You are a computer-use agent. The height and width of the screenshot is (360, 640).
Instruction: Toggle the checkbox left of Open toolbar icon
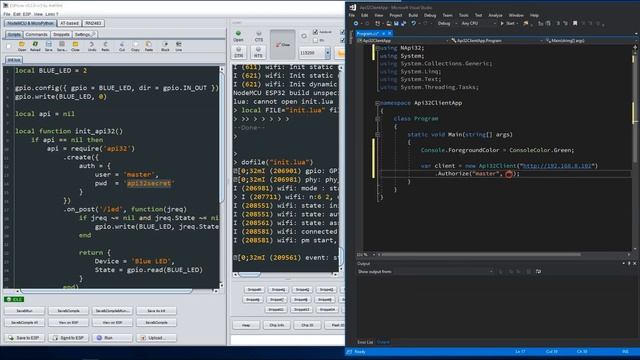tap(9, 46)
